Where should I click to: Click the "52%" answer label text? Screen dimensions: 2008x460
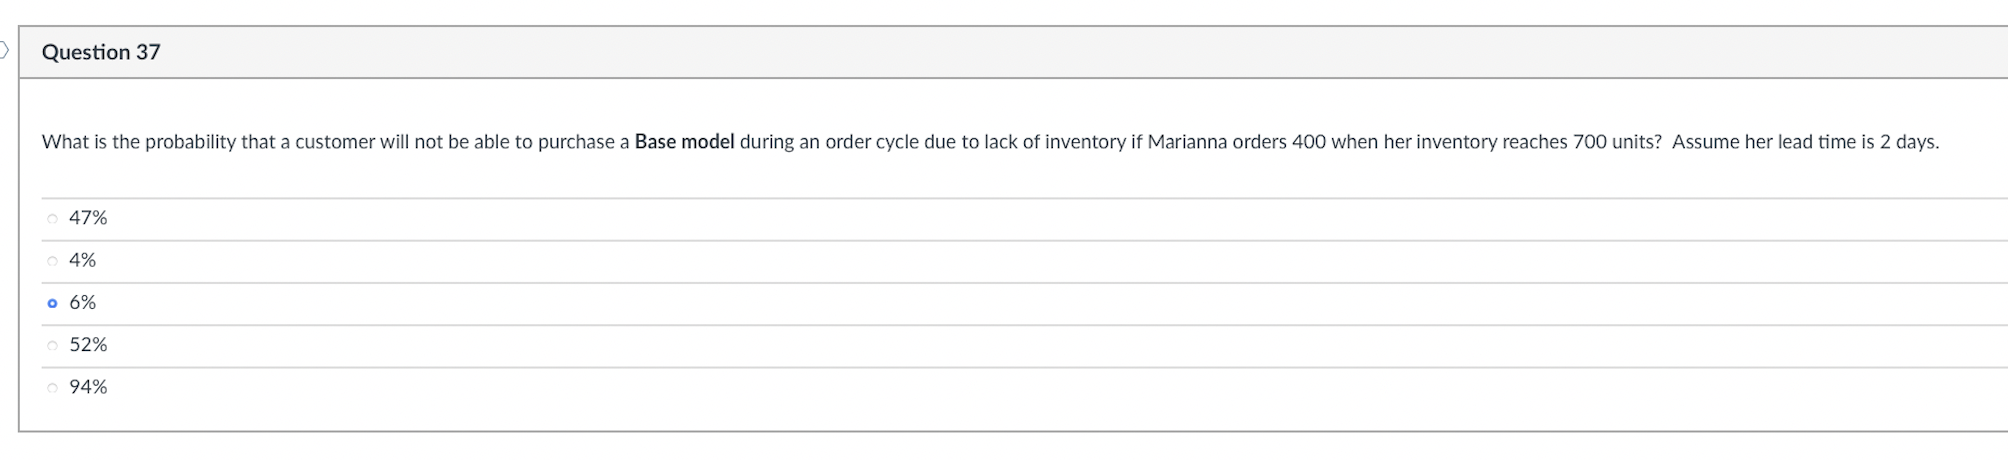88,345
